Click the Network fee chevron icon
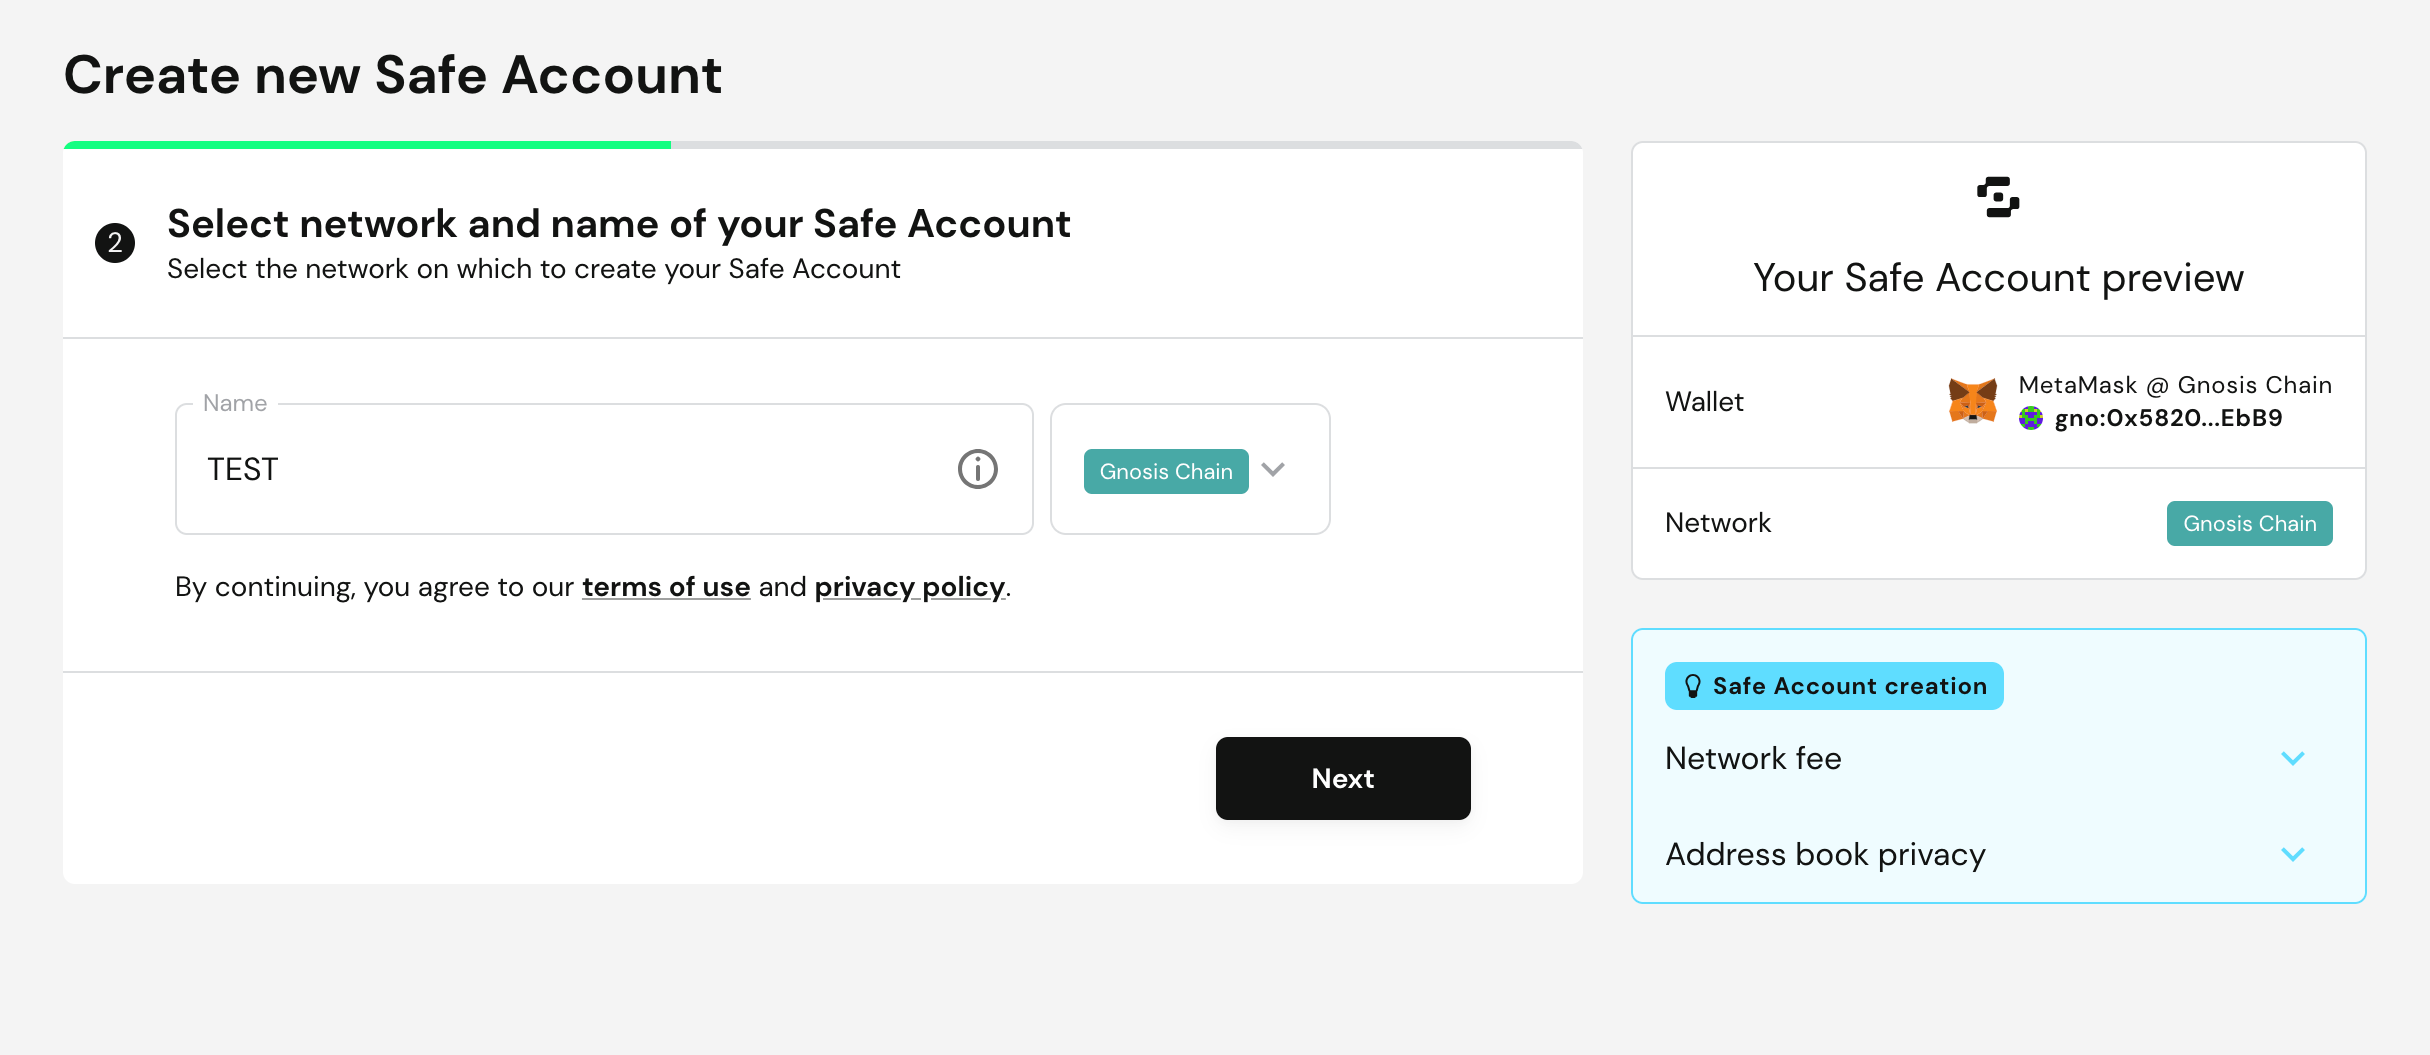The image size is (2430, 1055). click(2292, 758)
